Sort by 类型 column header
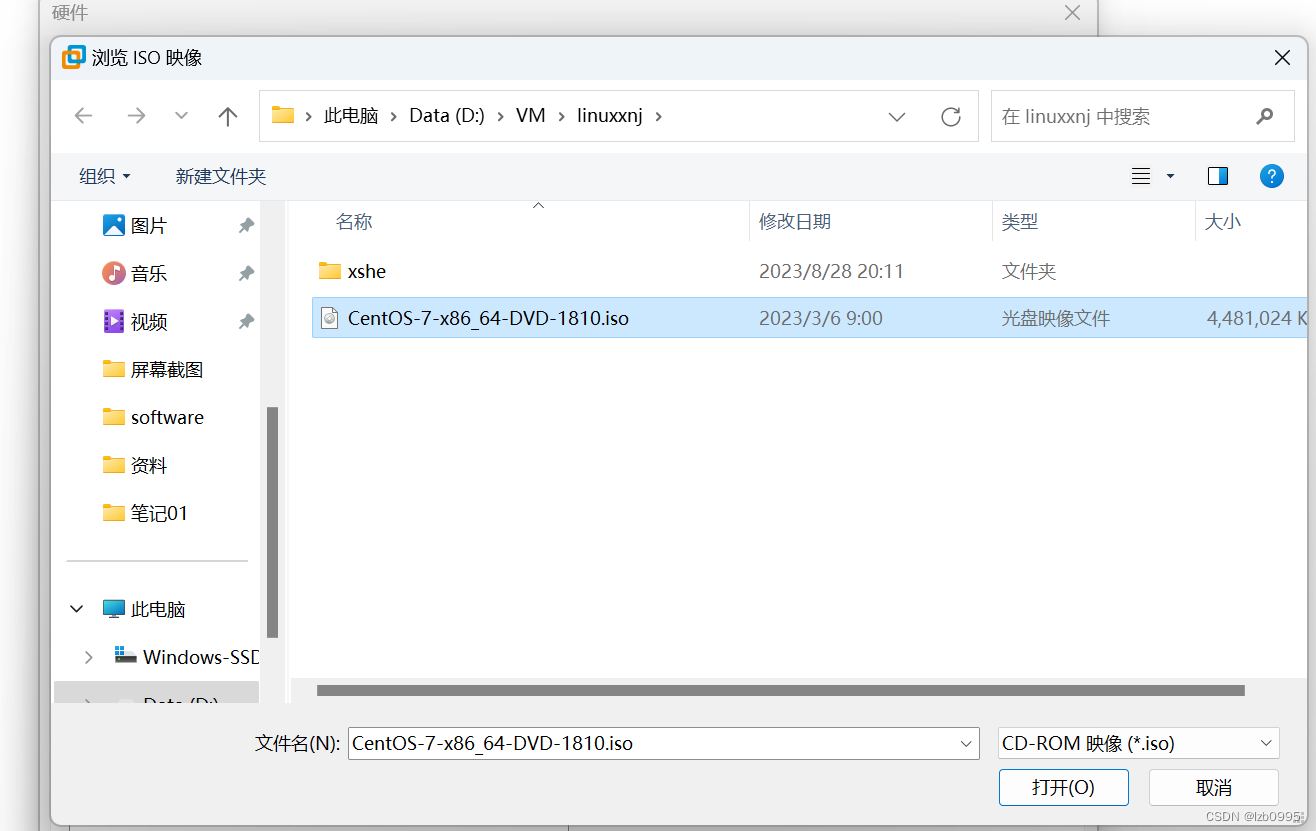The width and height of the screenshot is (1316, 831). pyautogui.click(x=1020, y=222)
